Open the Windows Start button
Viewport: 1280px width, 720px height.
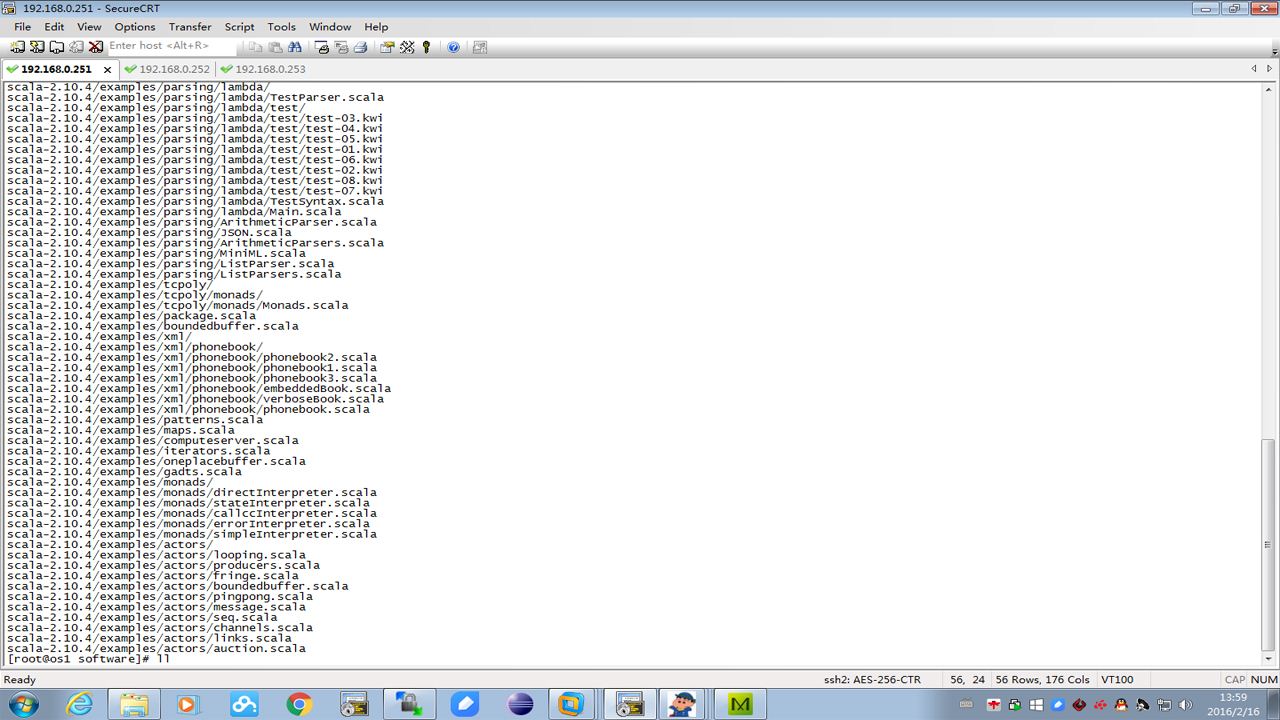click(22, 704)
